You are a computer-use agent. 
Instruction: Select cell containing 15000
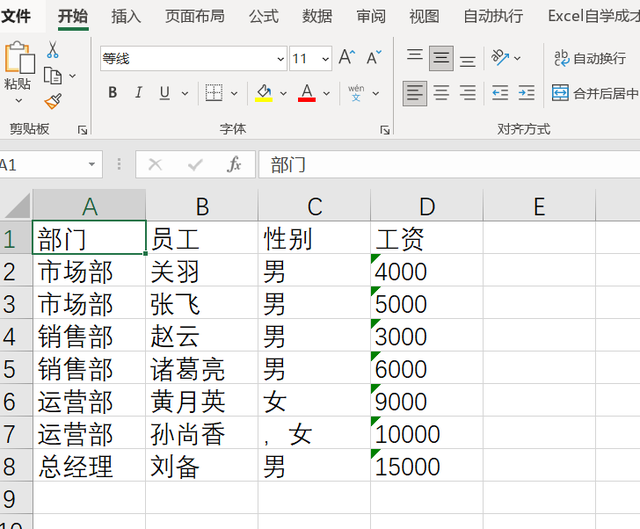tap(427, 466)
